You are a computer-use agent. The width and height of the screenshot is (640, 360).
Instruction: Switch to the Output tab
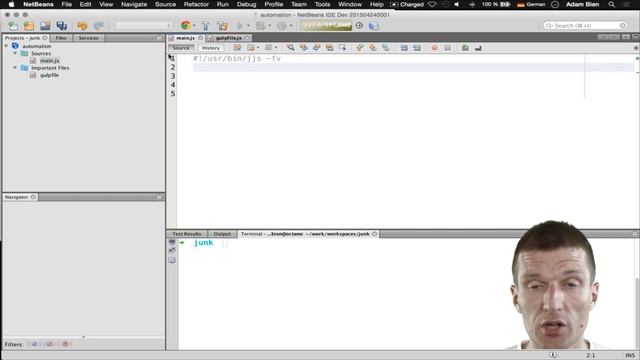coord(222,234)
